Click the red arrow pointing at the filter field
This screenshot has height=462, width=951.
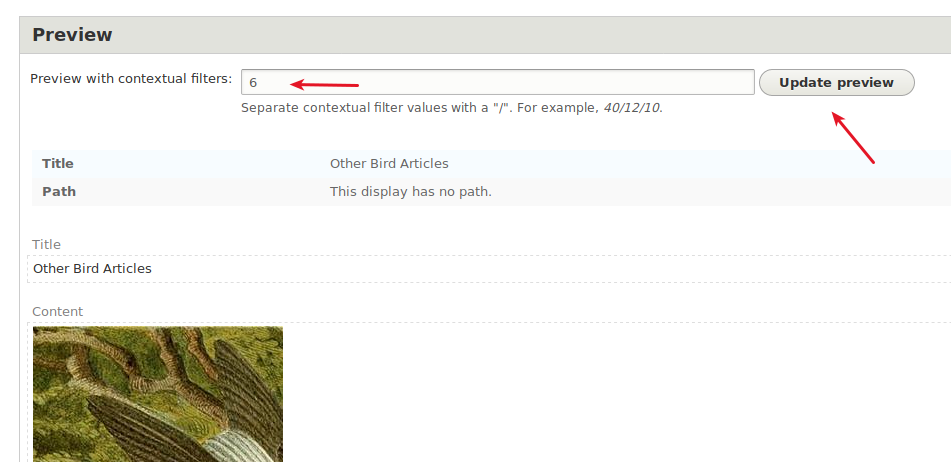pos(324,84)
